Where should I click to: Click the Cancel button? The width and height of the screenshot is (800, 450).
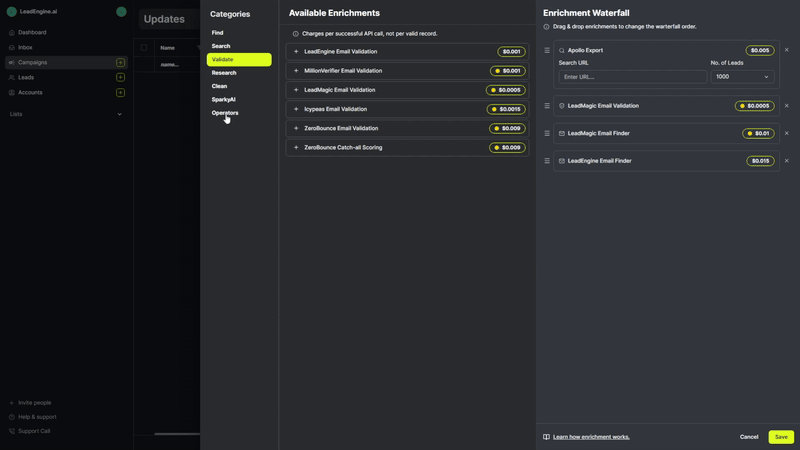749,437
